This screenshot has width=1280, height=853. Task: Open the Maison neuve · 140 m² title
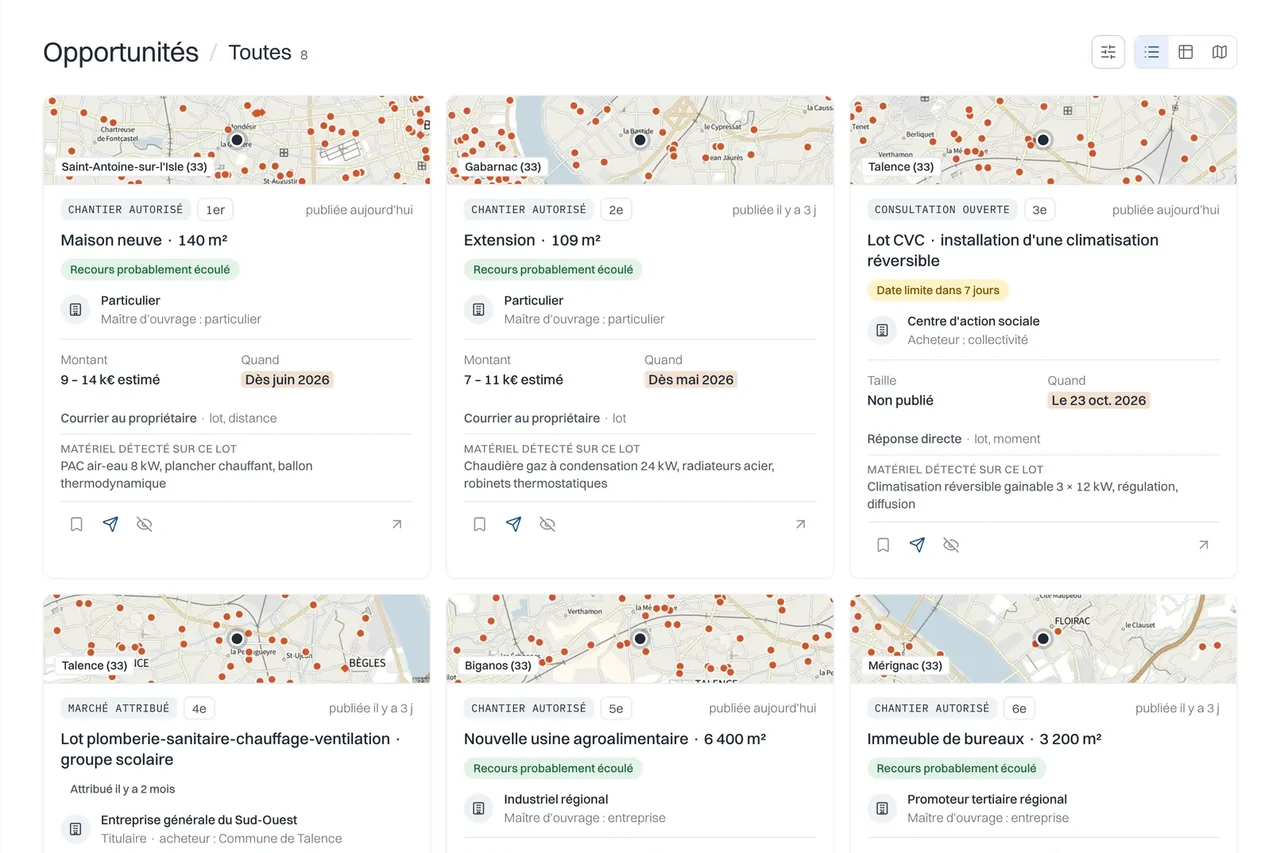(144, 240)
